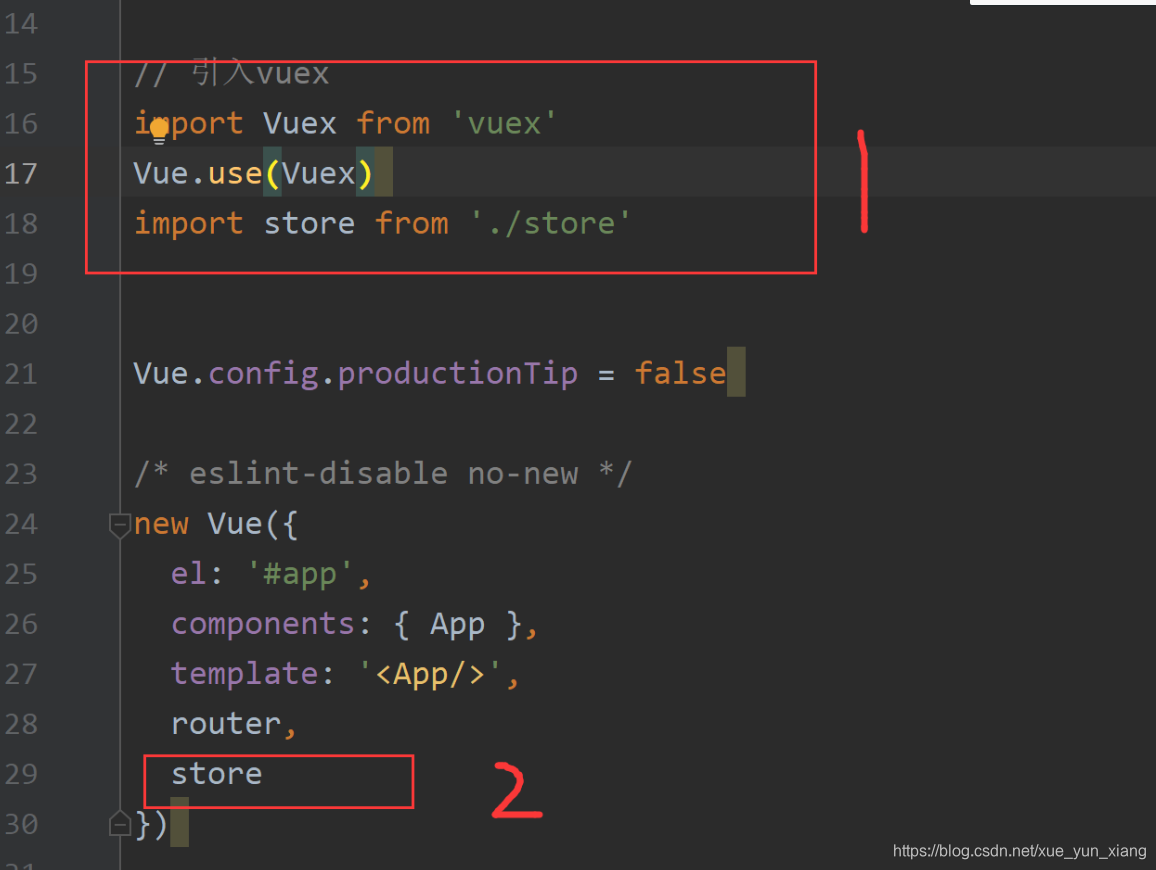Click the 'vuex' string literal

(504, 123)
